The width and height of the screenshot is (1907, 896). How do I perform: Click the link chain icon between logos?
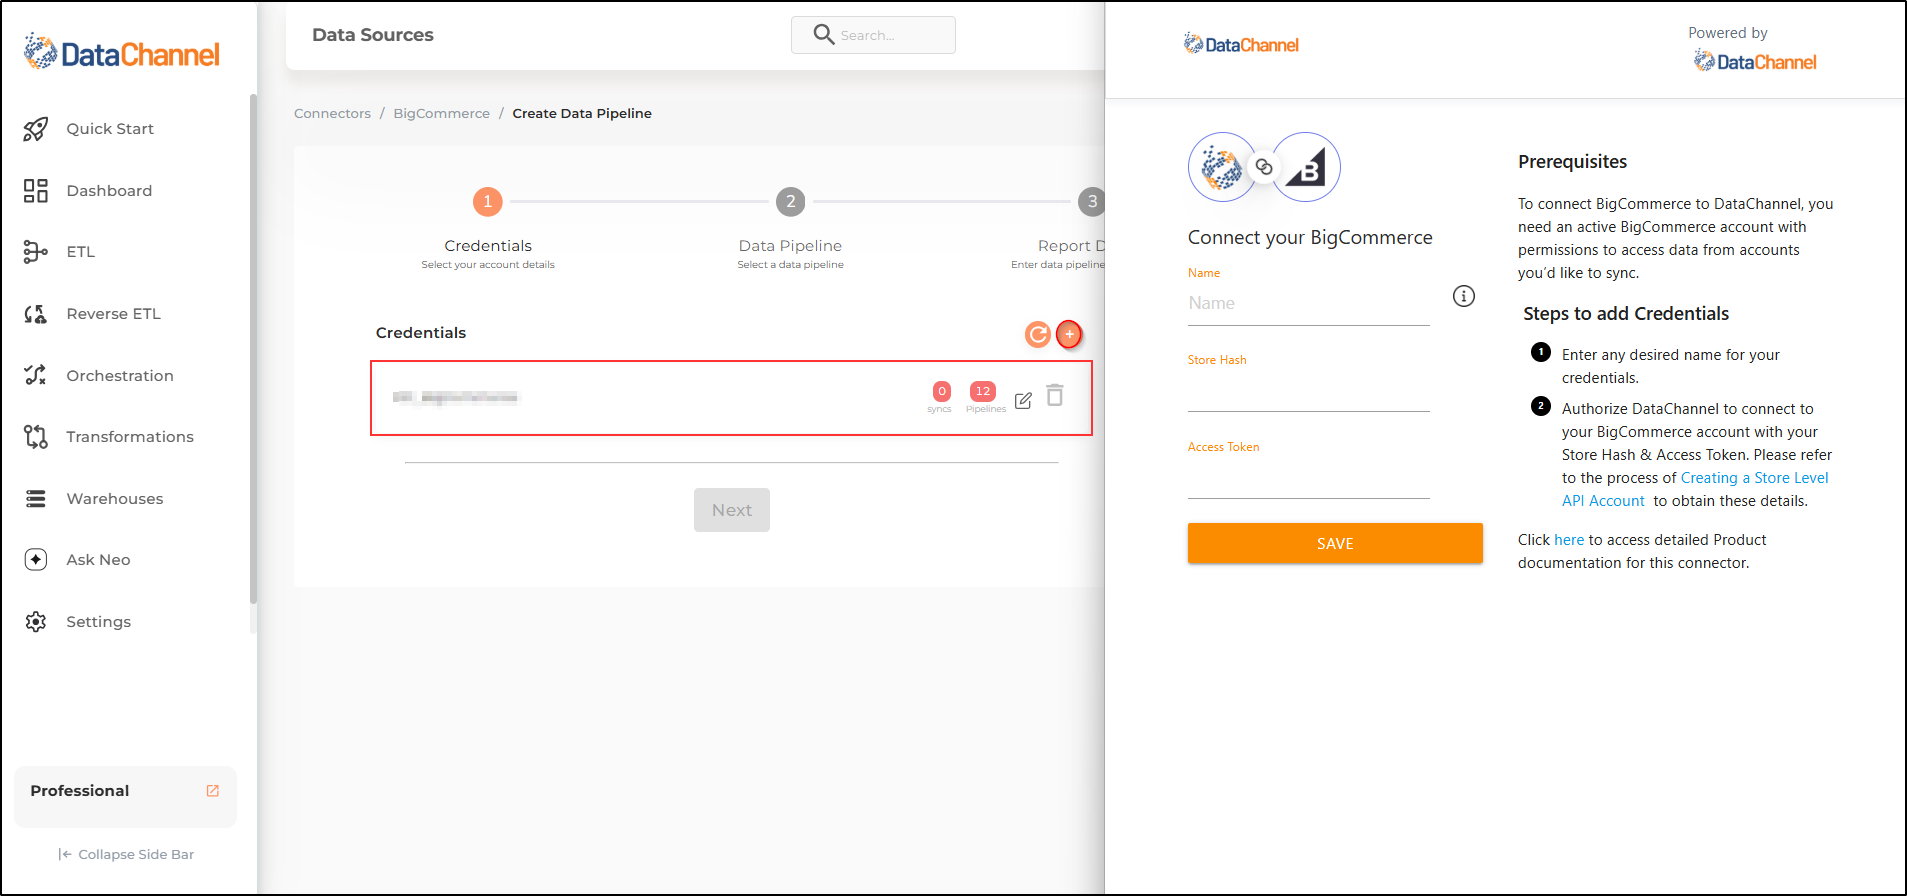(x=1264, y=167)
